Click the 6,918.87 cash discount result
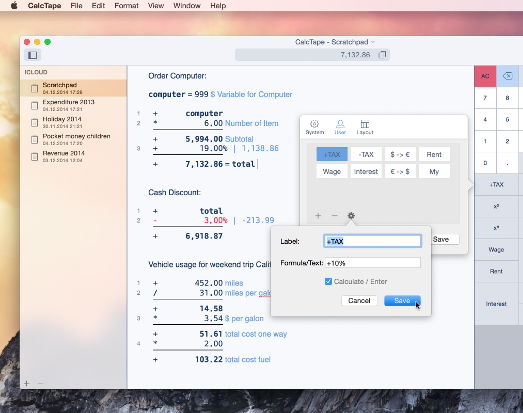Image resolution: width=523 pixels, height=413 pixels. tap(204, 236)
